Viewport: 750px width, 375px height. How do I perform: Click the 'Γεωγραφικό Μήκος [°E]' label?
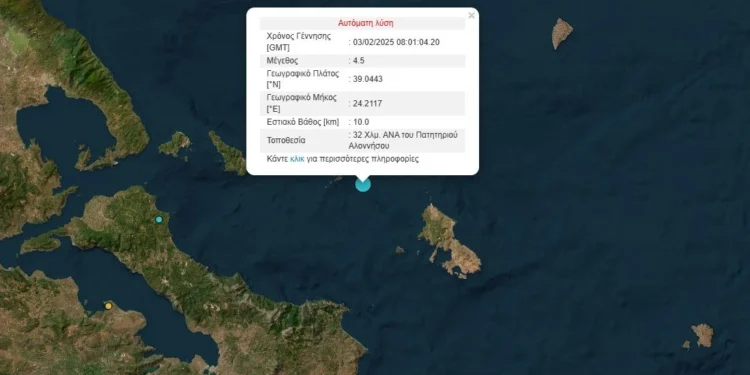point(301,103)
